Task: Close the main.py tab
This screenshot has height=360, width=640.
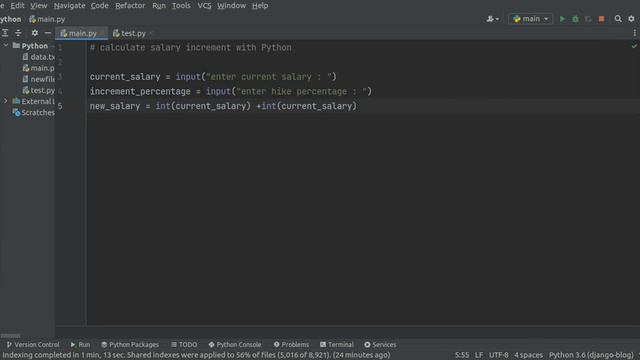Action: pos(102,33)
